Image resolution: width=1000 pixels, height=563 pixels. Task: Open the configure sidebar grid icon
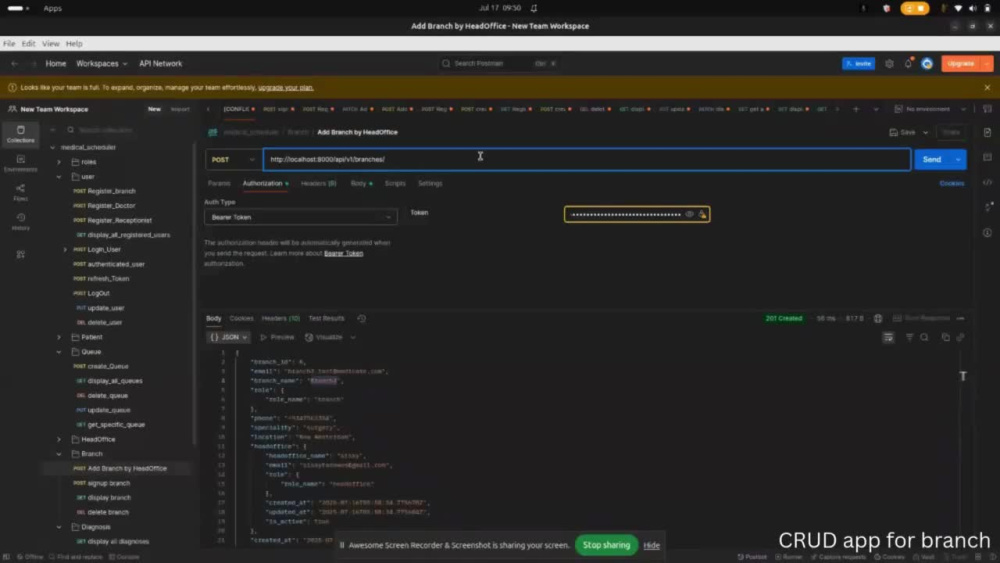(x=20, y=254)
